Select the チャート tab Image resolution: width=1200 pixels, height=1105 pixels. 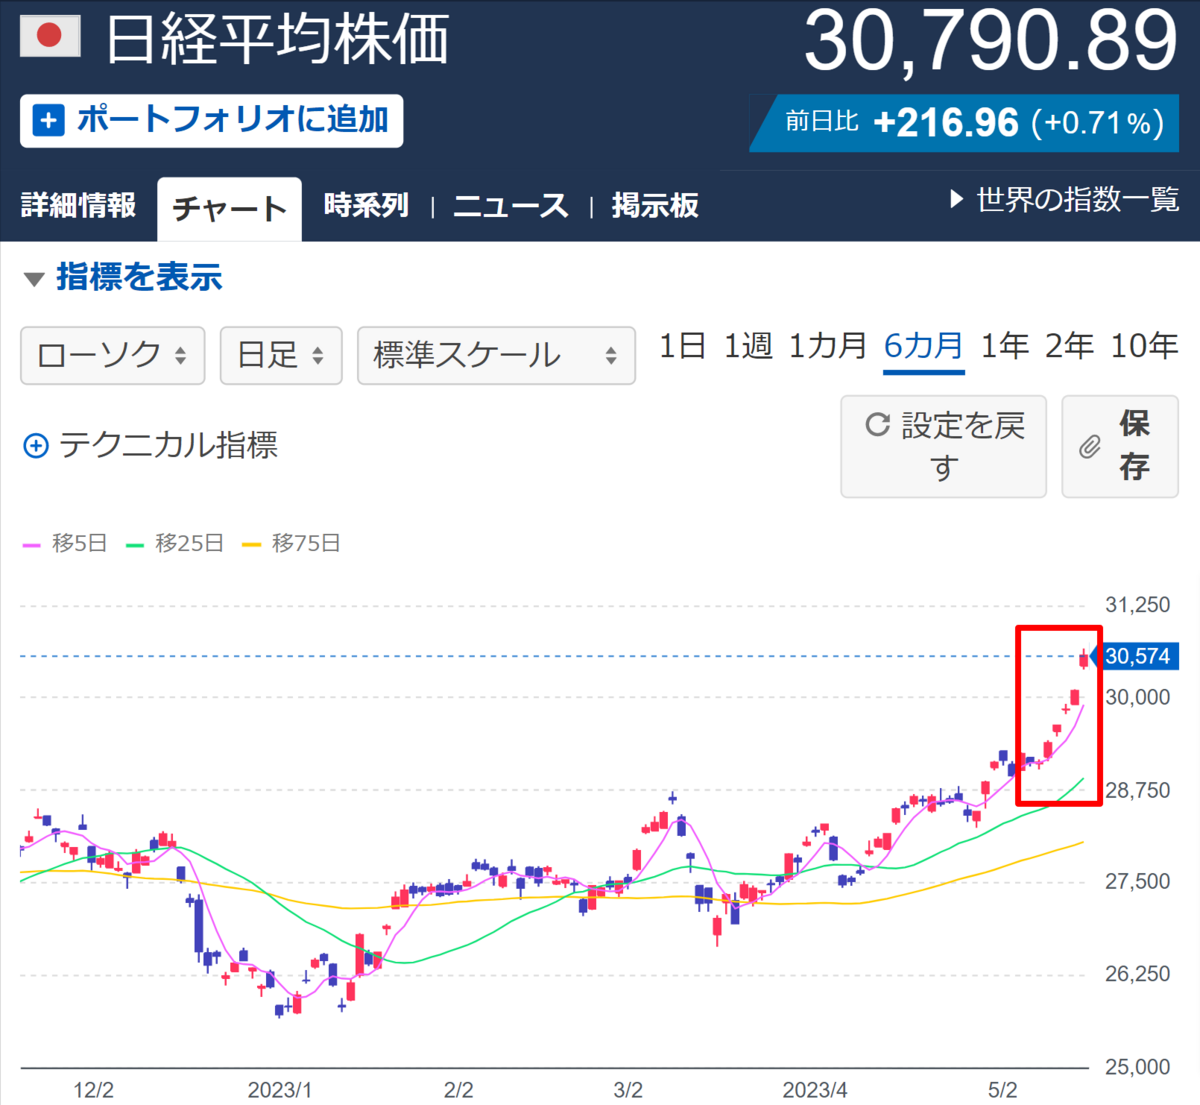pyautogui.click(x=229, y=209)
